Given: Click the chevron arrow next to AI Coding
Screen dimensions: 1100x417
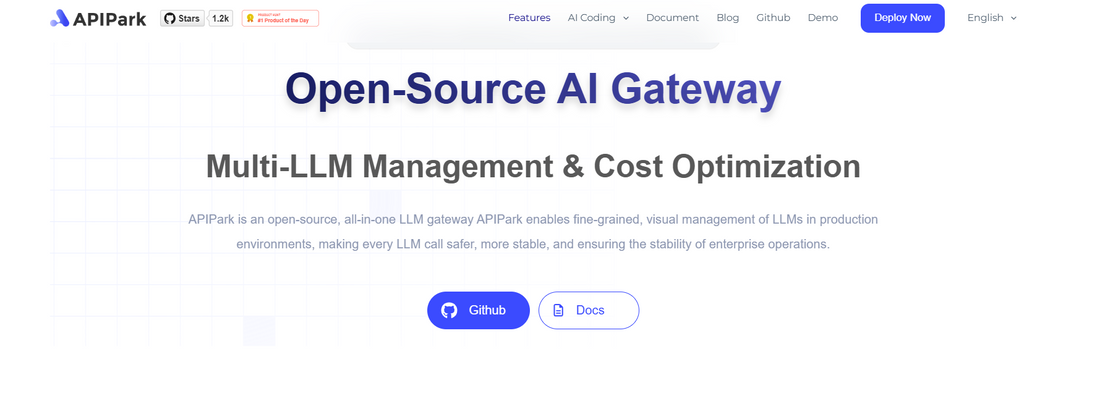Looking at the screenshot, I should (626, 18).
